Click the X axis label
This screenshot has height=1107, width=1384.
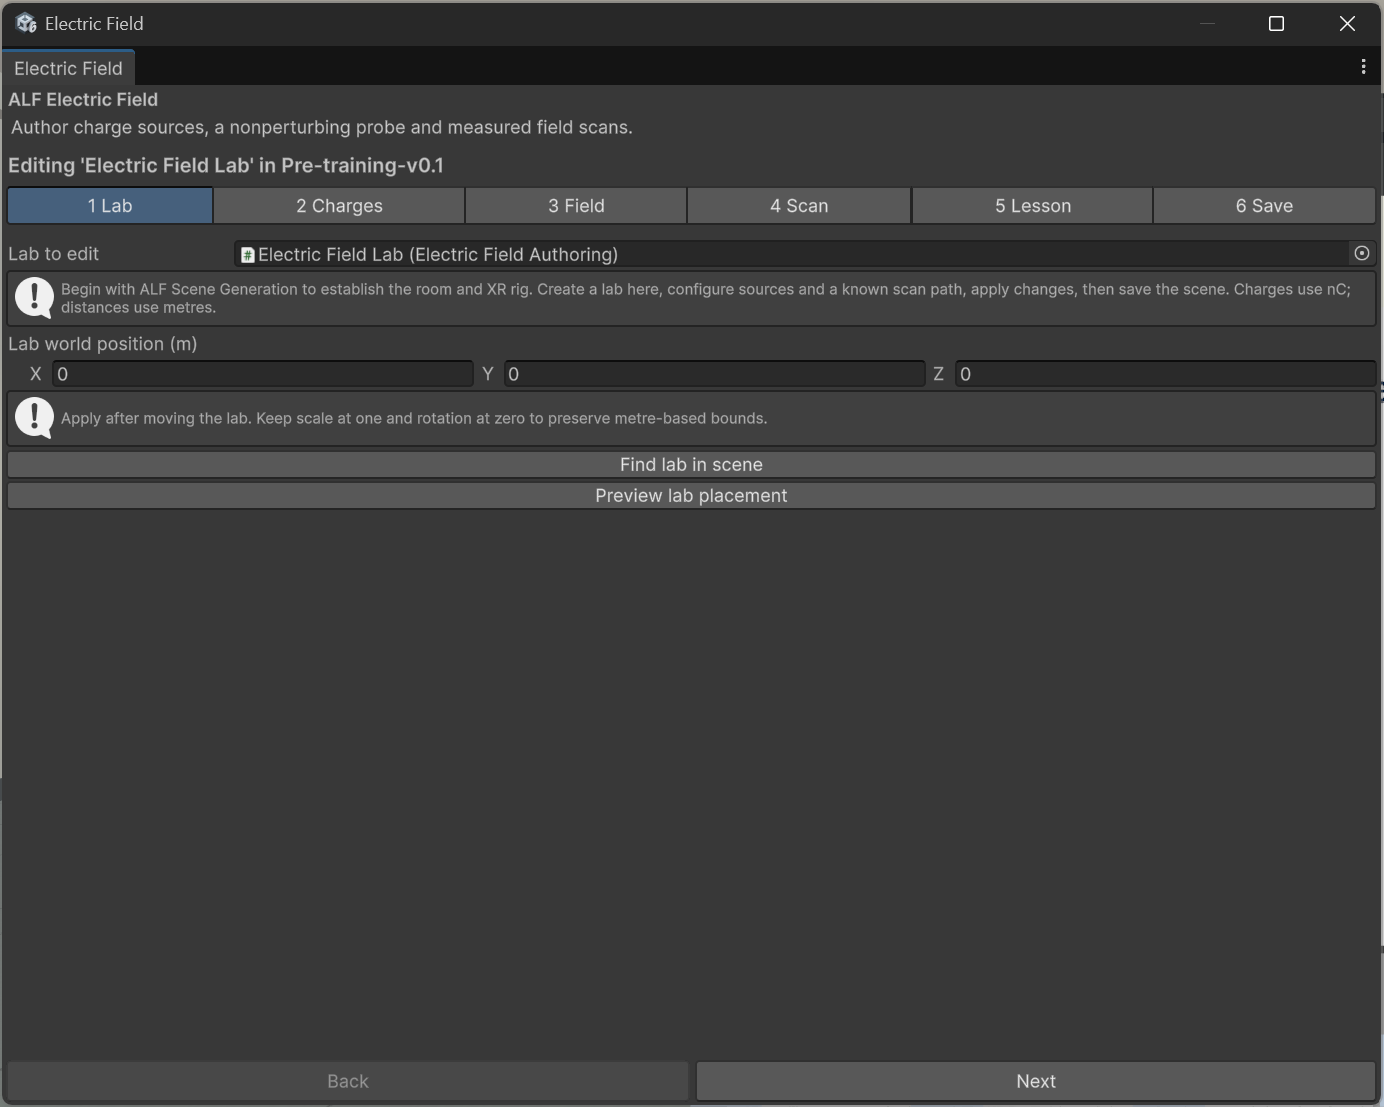click(36, 374)
